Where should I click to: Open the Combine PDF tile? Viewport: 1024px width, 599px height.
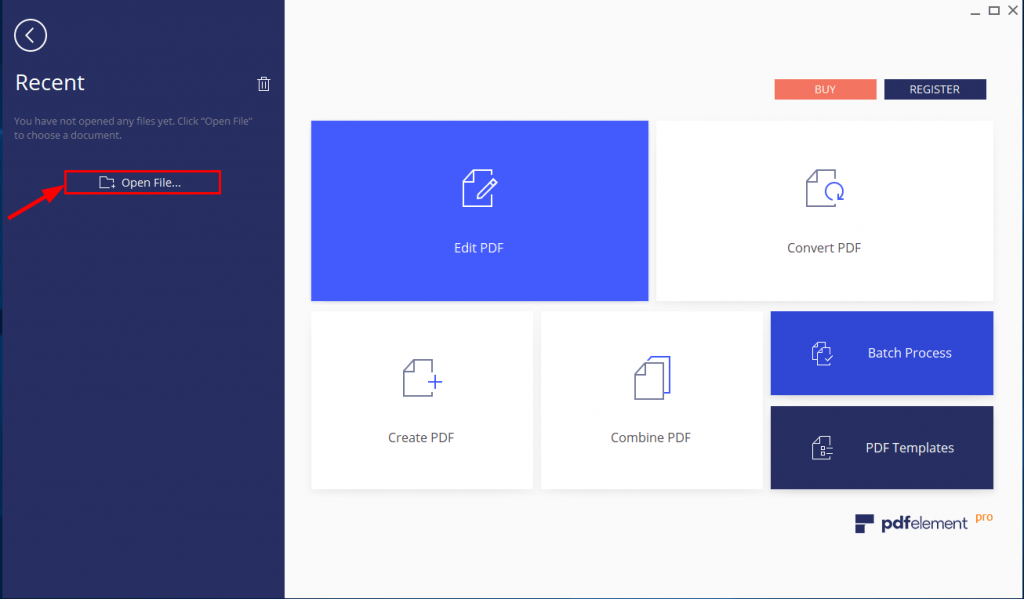coord(652,400)
